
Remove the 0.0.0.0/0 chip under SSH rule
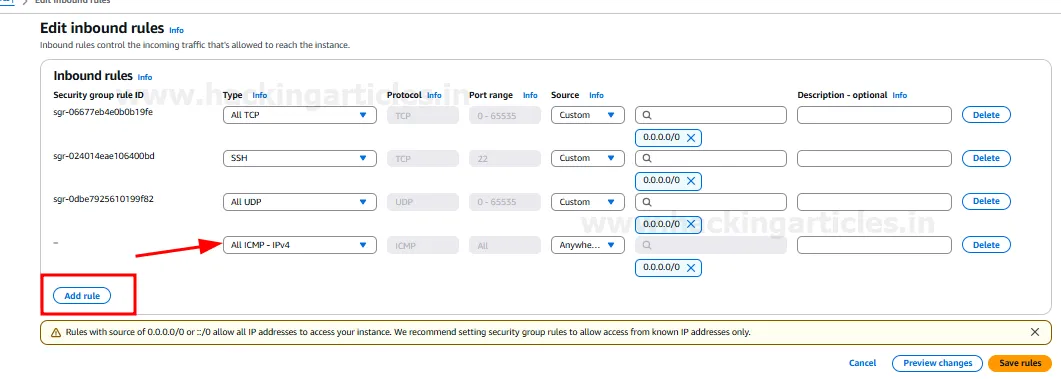pos(691,181)
